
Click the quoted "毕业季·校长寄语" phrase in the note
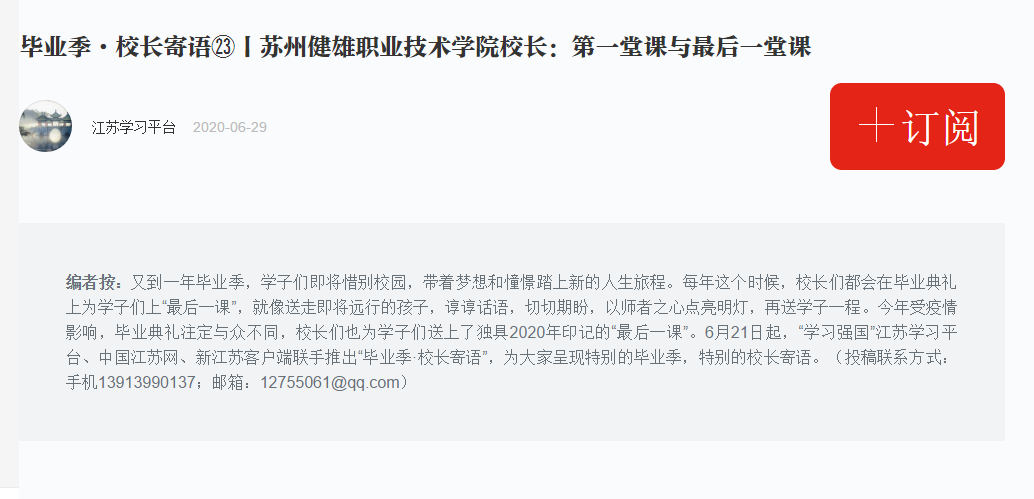pos(394,357)
